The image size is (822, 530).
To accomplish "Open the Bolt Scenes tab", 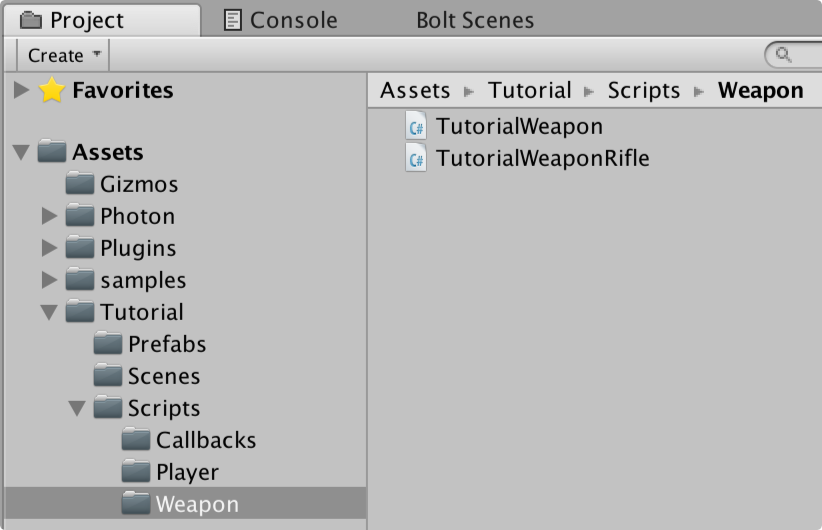I will tap(475, 20).
